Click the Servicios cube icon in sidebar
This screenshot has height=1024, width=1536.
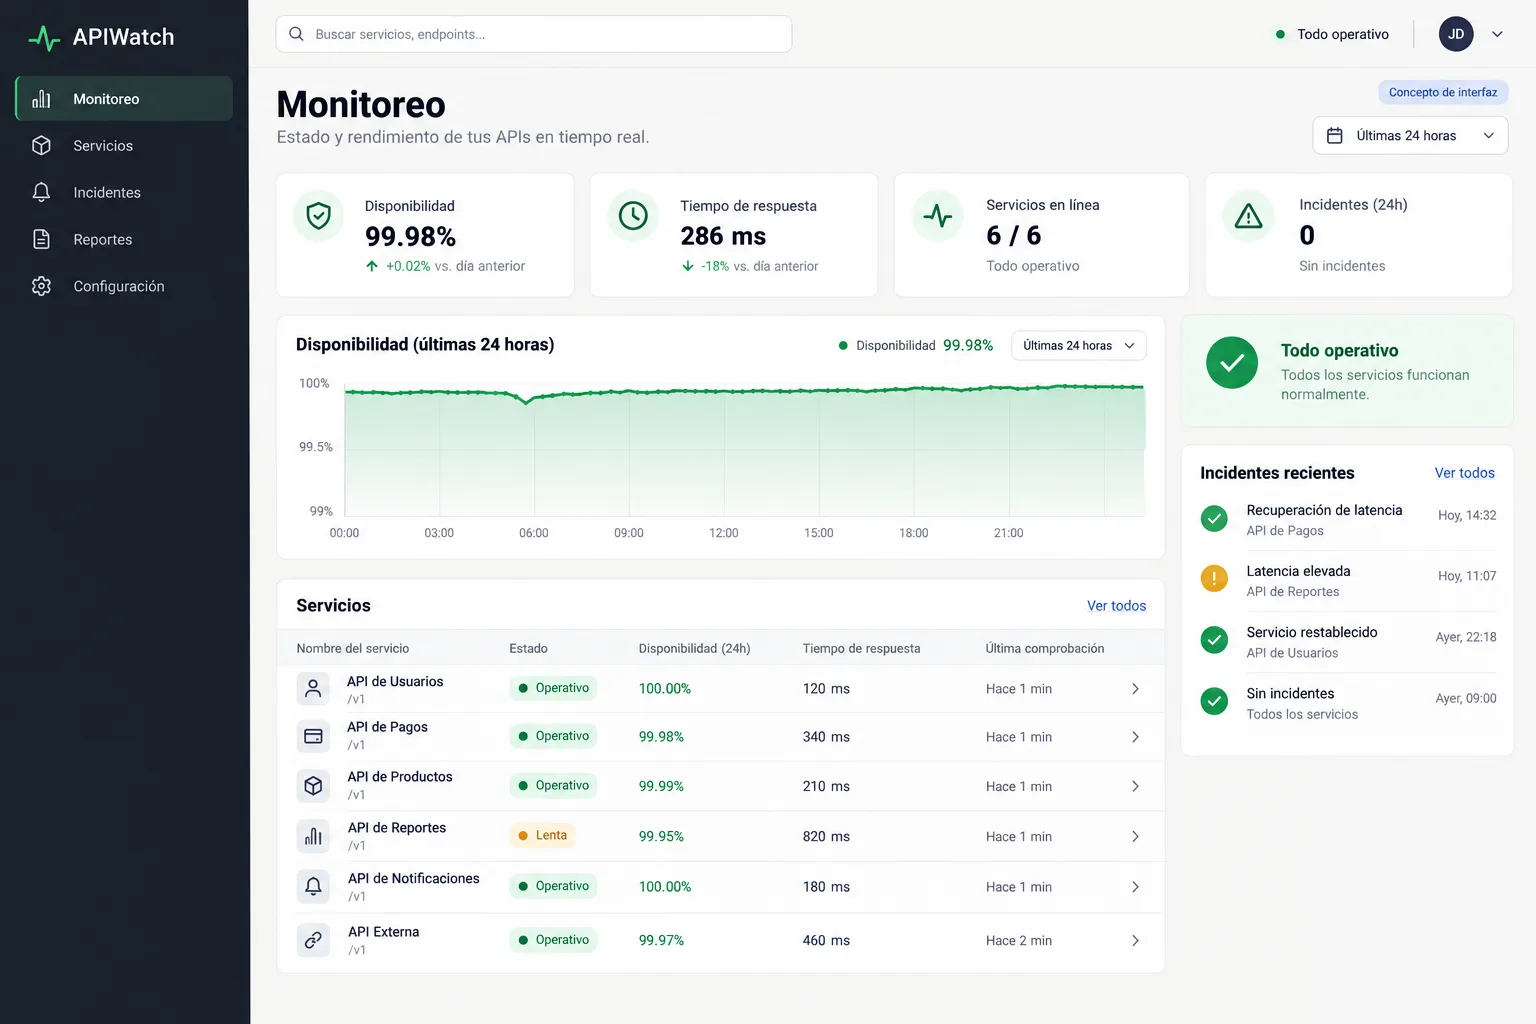(41, 146)
